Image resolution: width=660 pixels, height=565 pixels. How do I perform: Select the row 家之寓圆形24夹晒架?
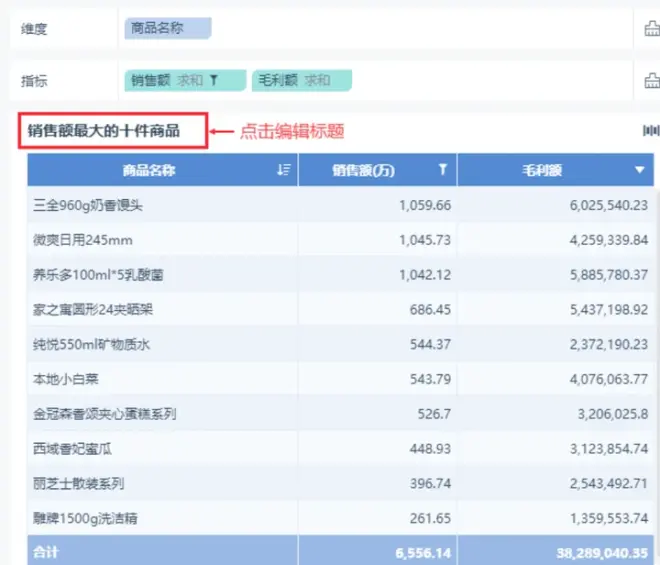click(x=341, y=309)
